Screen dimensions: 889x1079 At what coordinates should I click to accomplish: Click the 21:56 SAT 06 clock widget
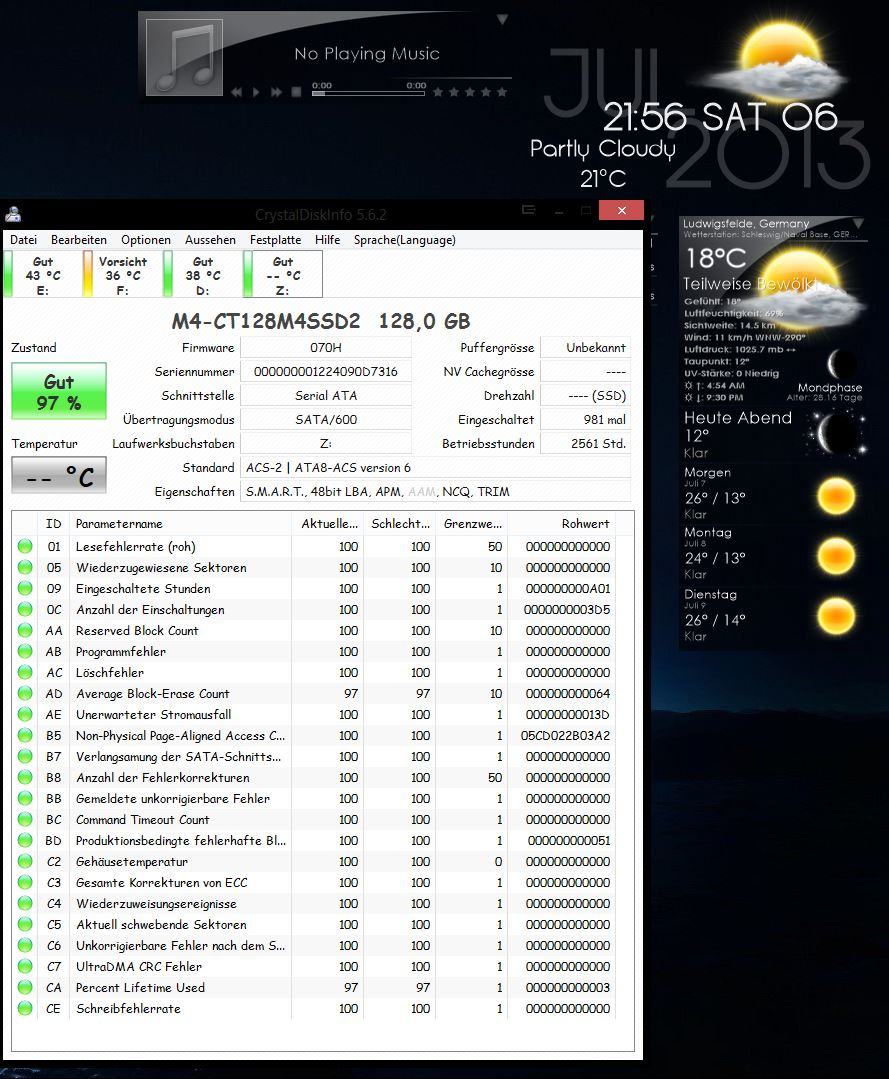tap(720, 117)
